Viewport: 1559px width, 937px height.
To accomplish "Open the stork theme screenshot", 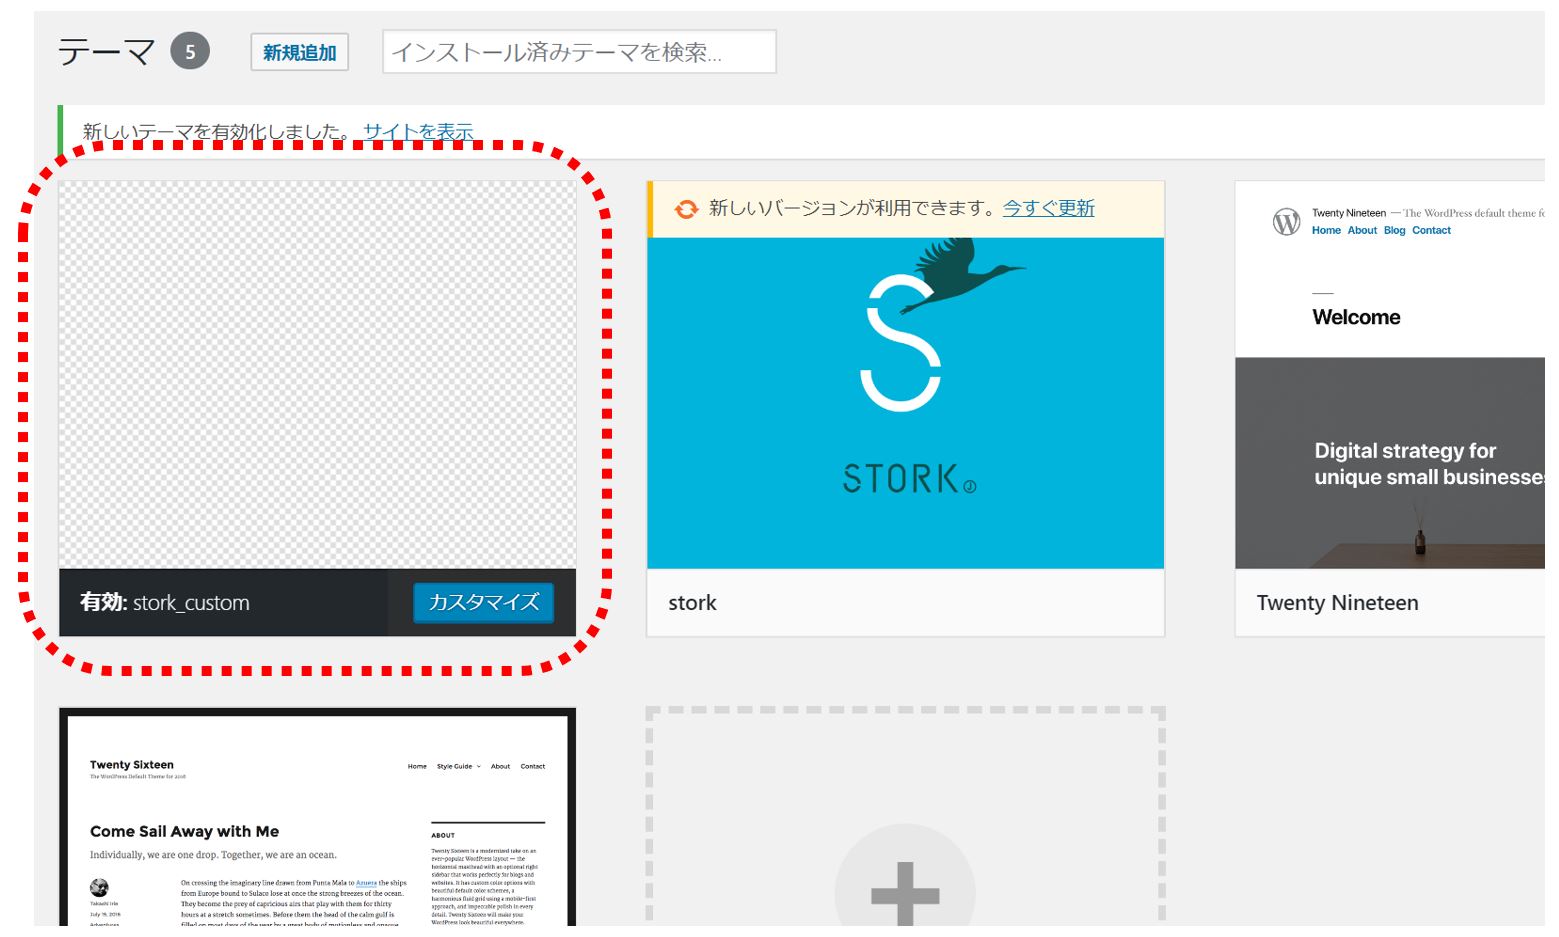I will click(x=905, y=403).
